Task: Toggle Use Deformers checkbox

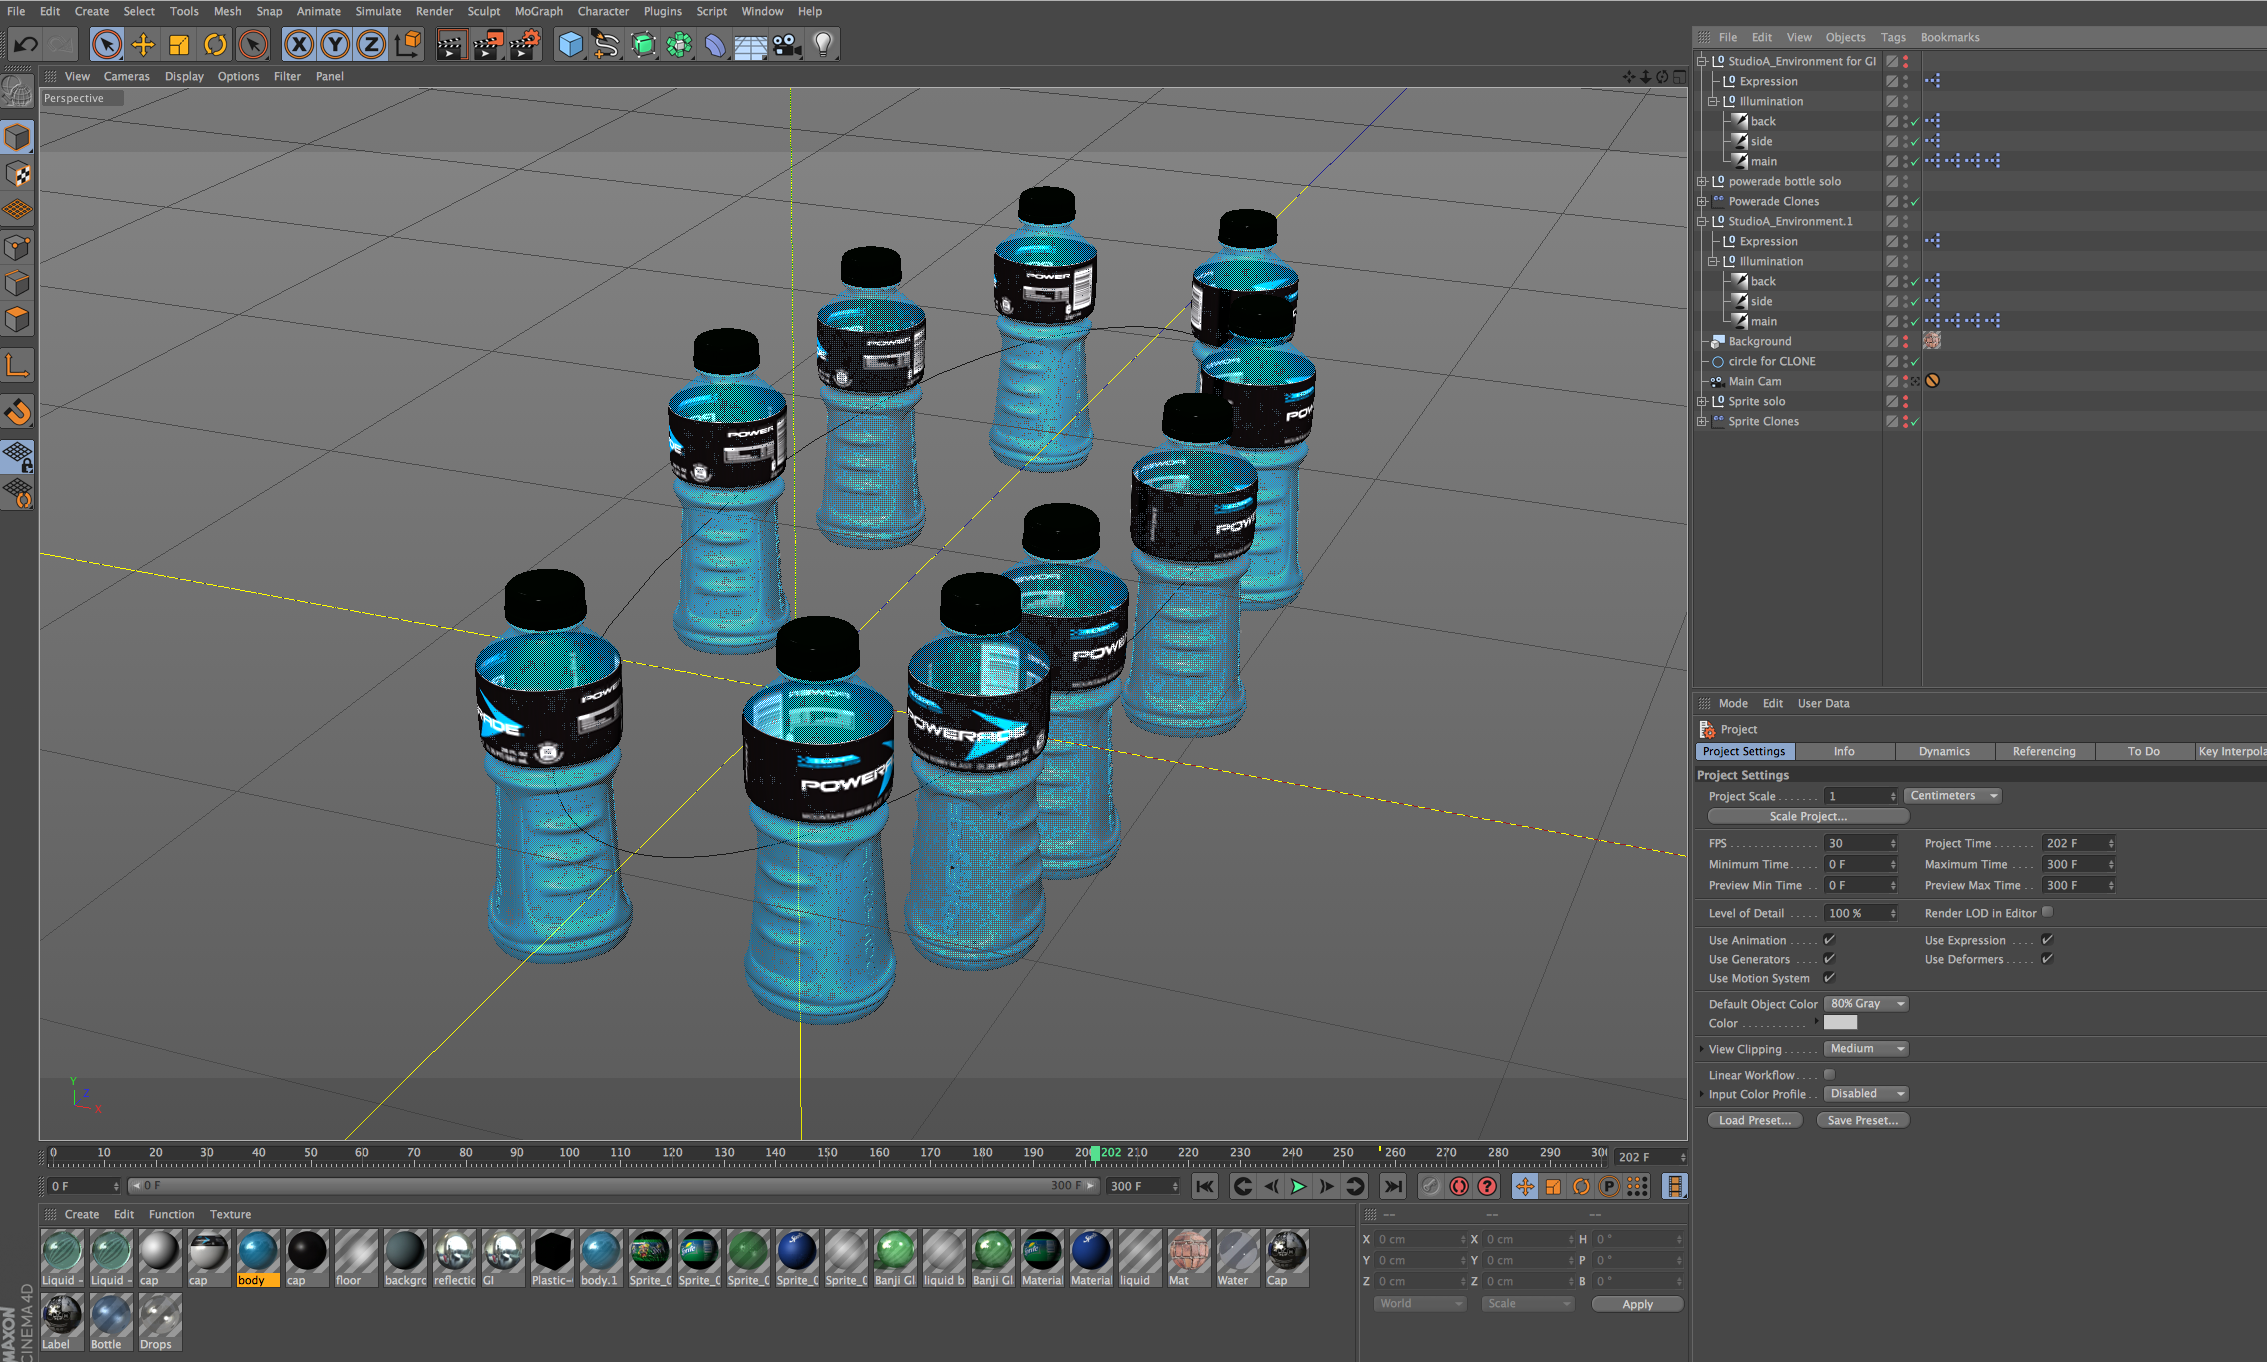Action: (x=2047, y=959)
